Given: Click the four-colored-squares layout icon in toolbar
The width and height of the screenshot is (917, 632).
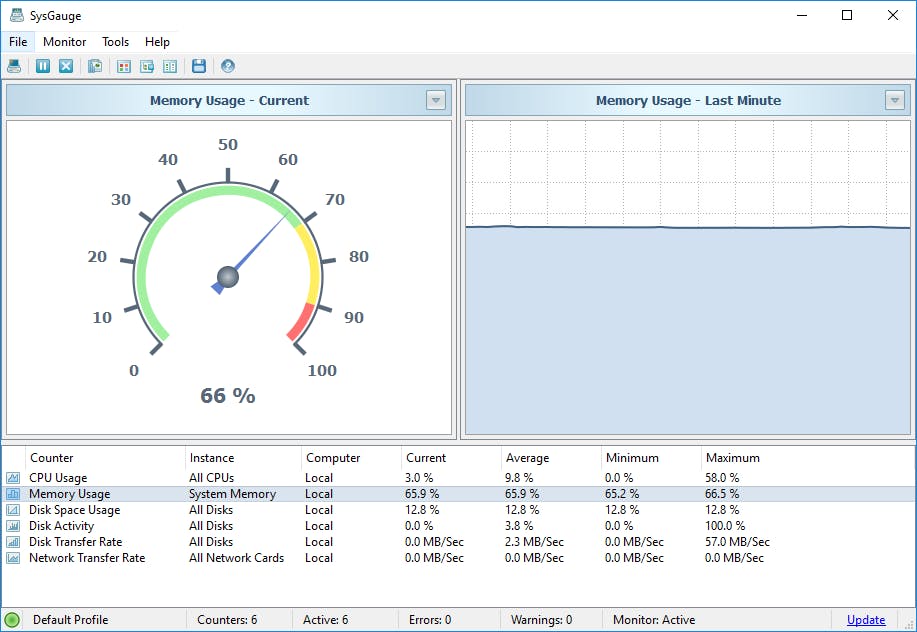Looking at the screenshot, I should coord(124,66).
